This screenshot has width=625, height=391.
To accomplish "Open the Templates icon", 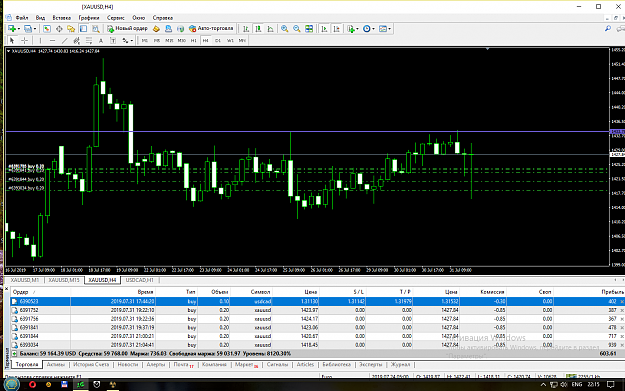I will pos(383,29).
